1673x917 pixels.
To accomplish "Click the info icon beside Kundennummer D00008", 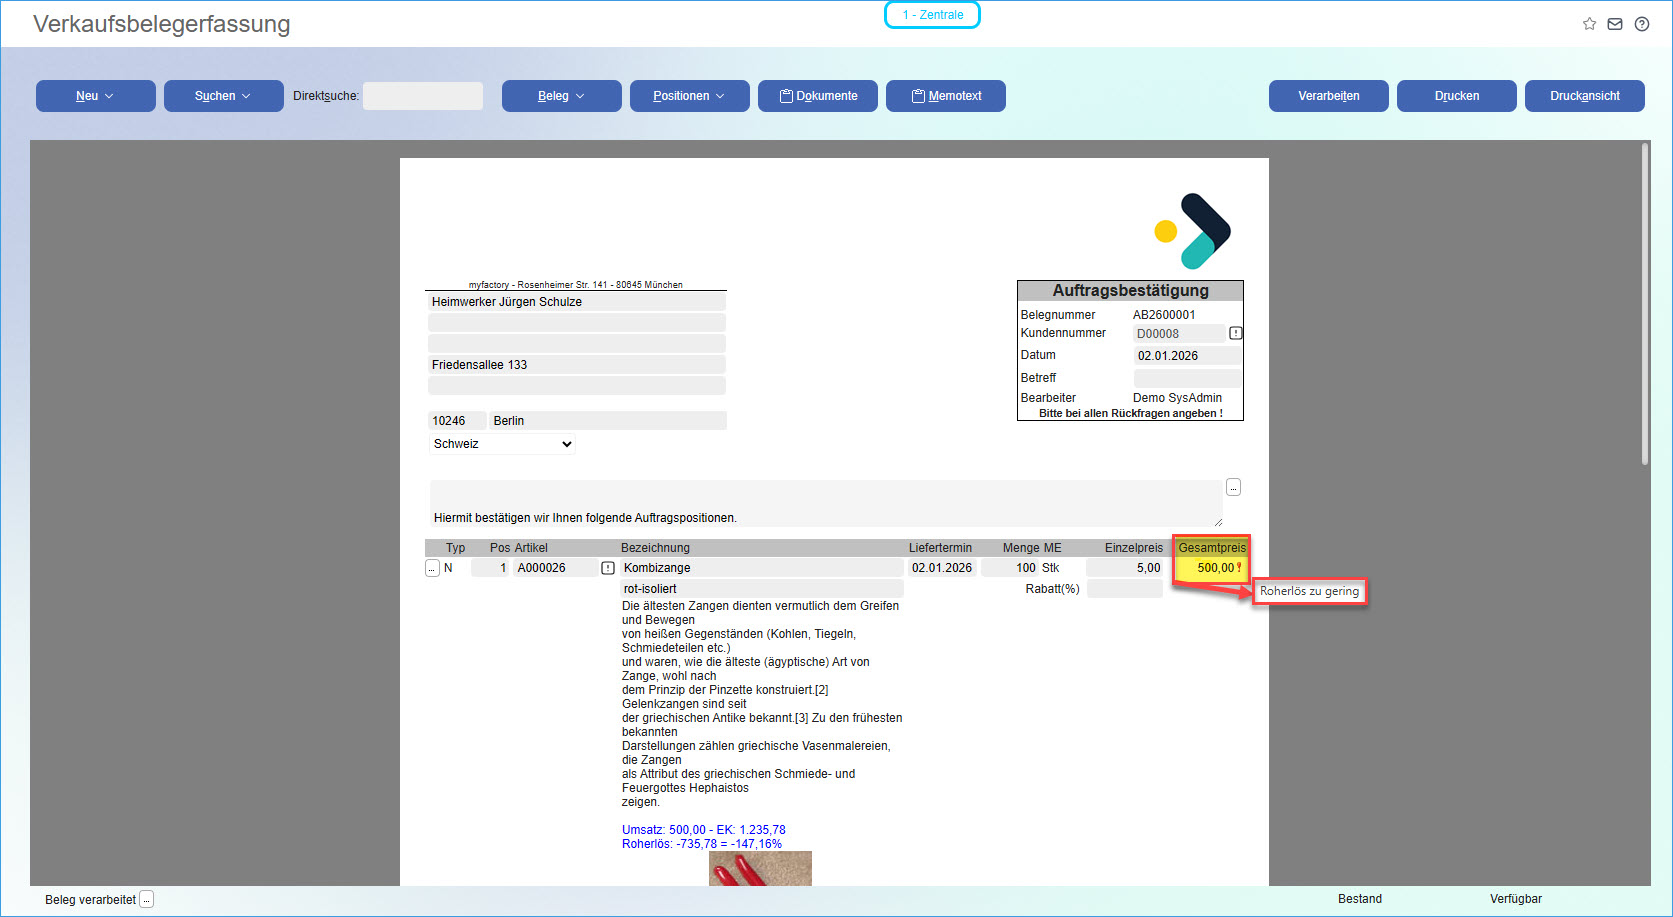I will 1236,333.
